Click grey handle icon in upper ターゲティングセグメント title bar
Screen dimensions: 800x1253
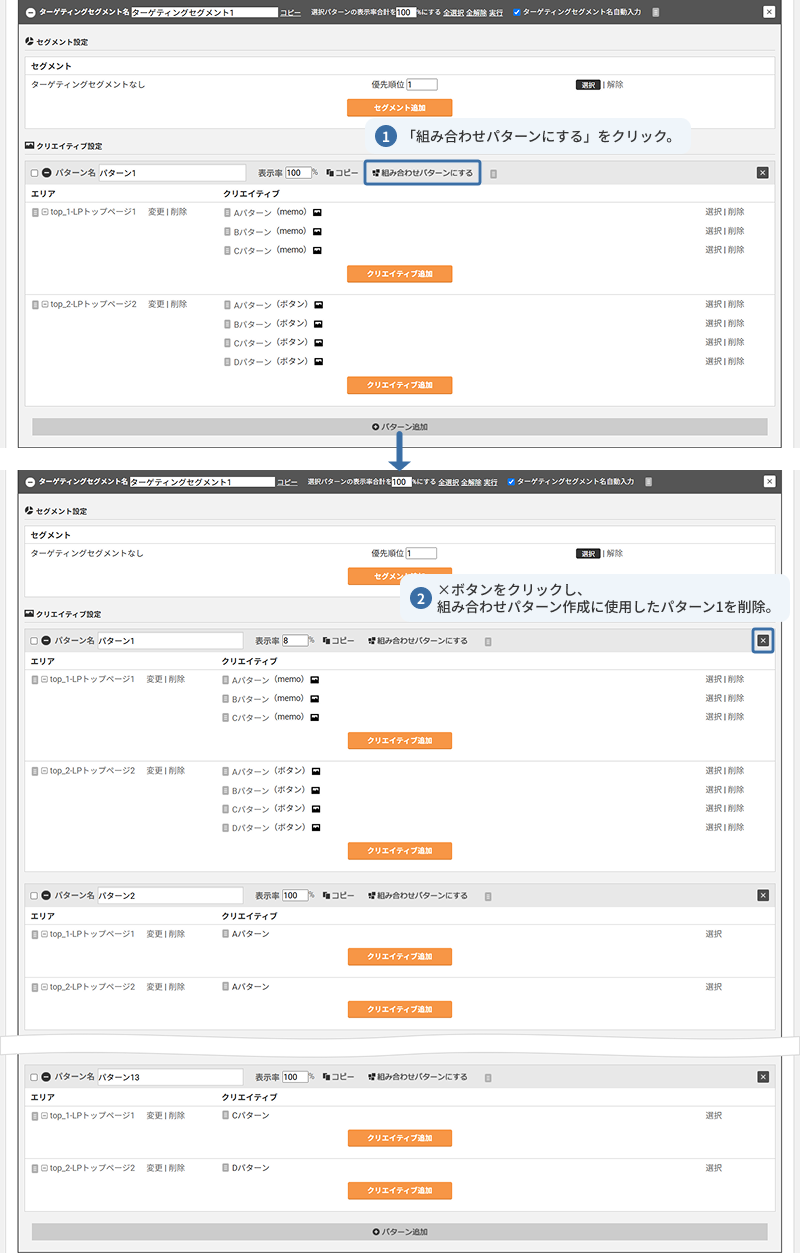[655, 12]
